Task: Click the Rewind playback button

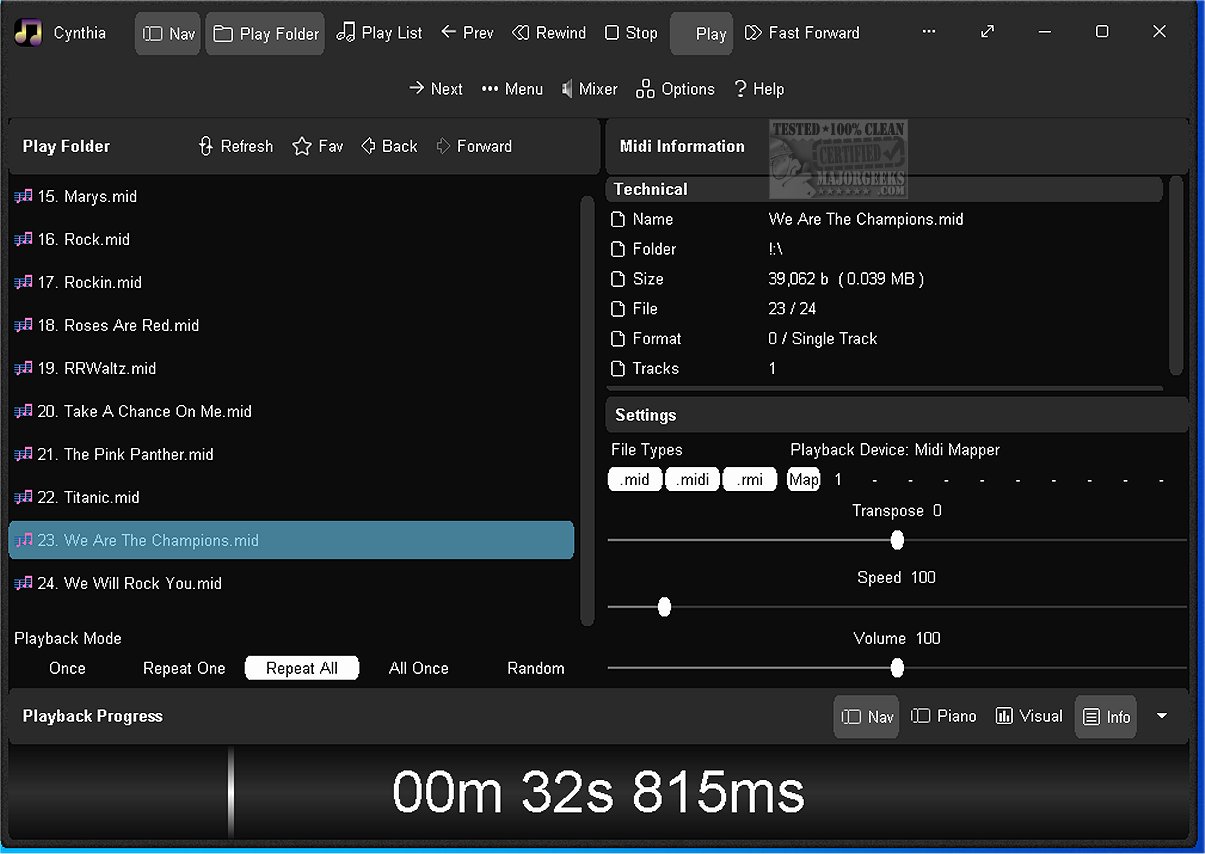Action: point(549,33)
